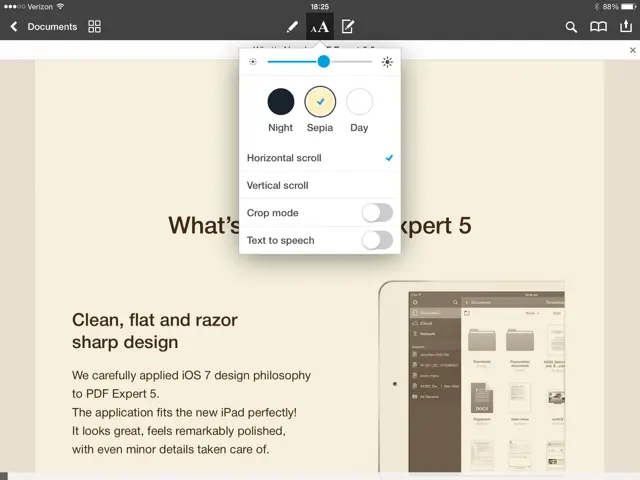Image resolution: width=640 pixels, height=480 pixels.
Task: Select the Day theme swatch
Action: click(x=359, y=101)
